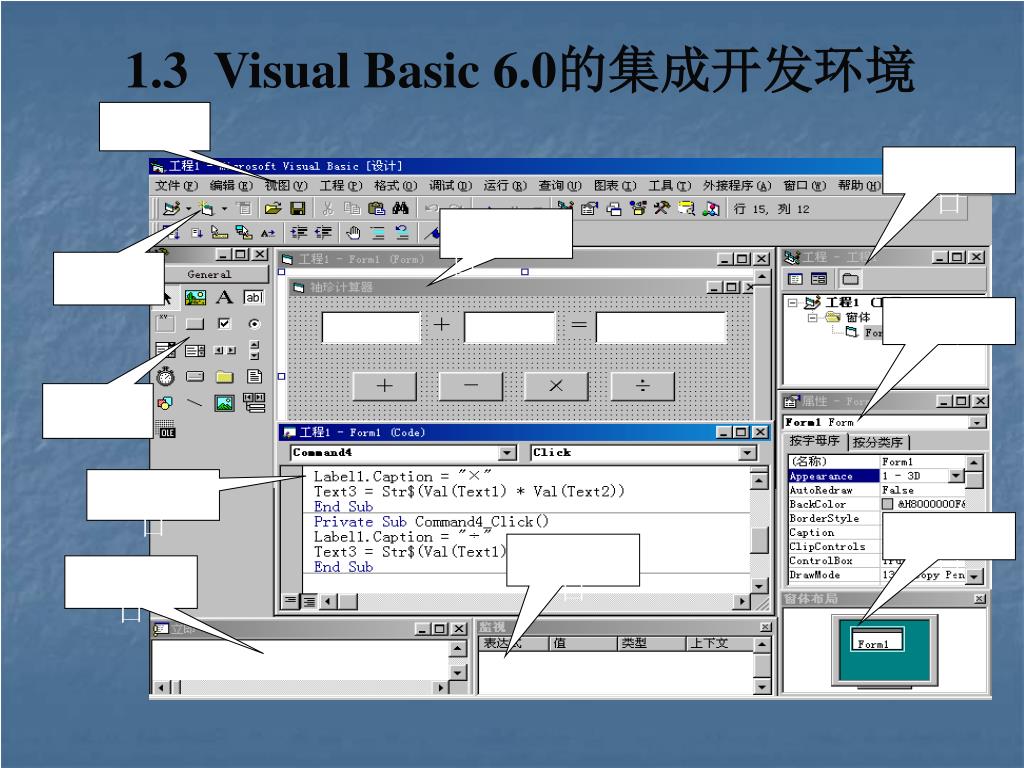Open the Command4 object dropdown in code window
Screen dimensions: 1024x768
(x=507, y=453)
